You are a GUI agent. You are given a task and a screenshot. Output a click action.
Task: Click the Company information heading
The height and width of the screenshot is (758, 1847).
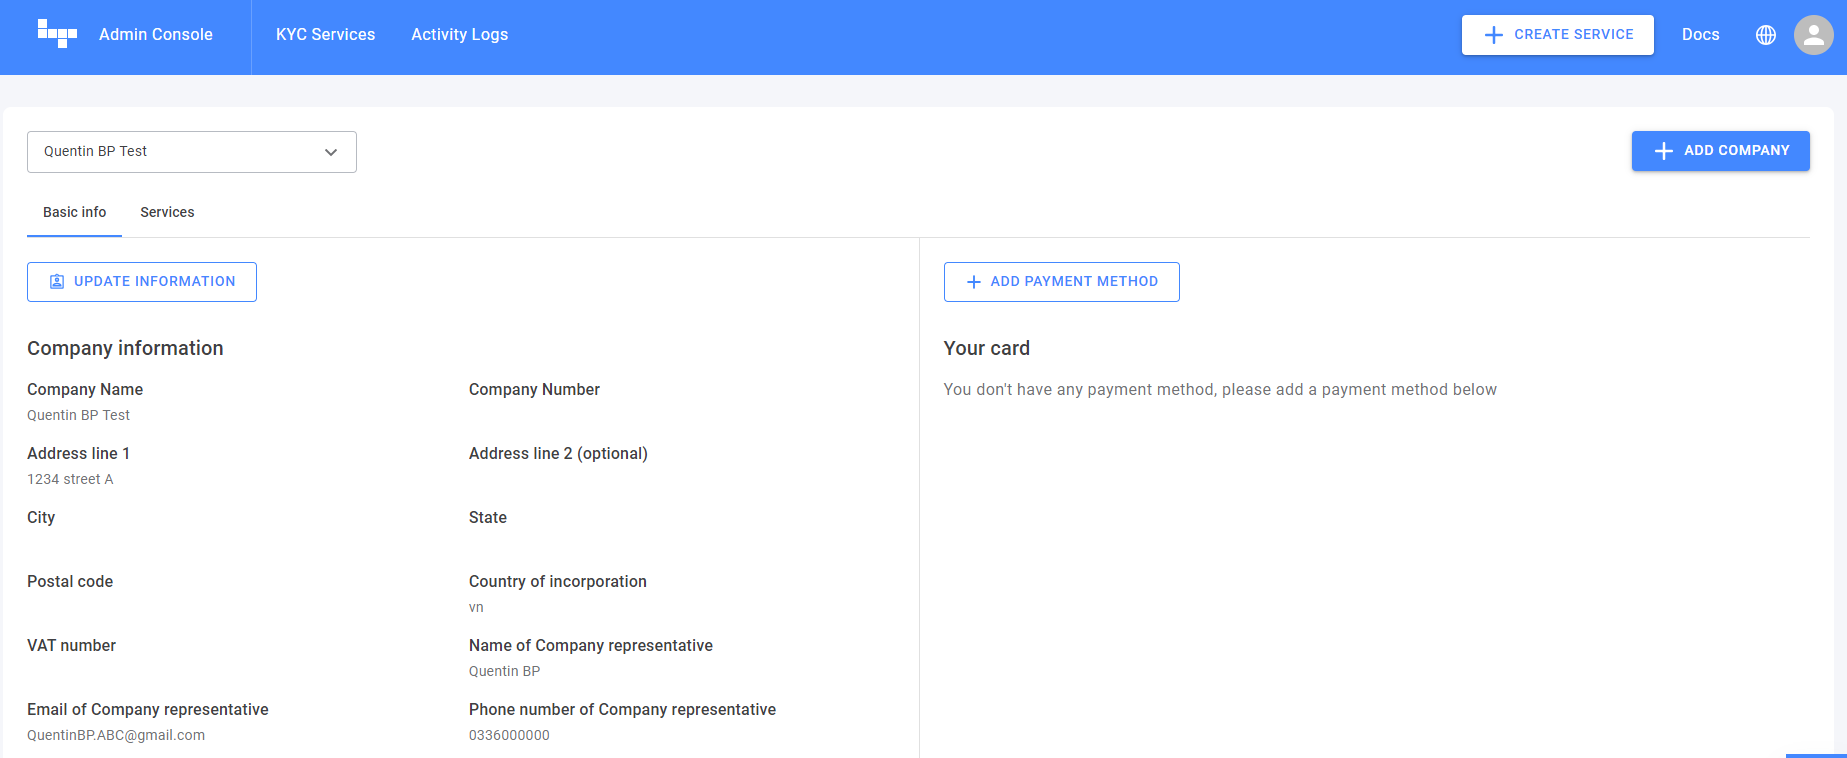click(125, 348)
